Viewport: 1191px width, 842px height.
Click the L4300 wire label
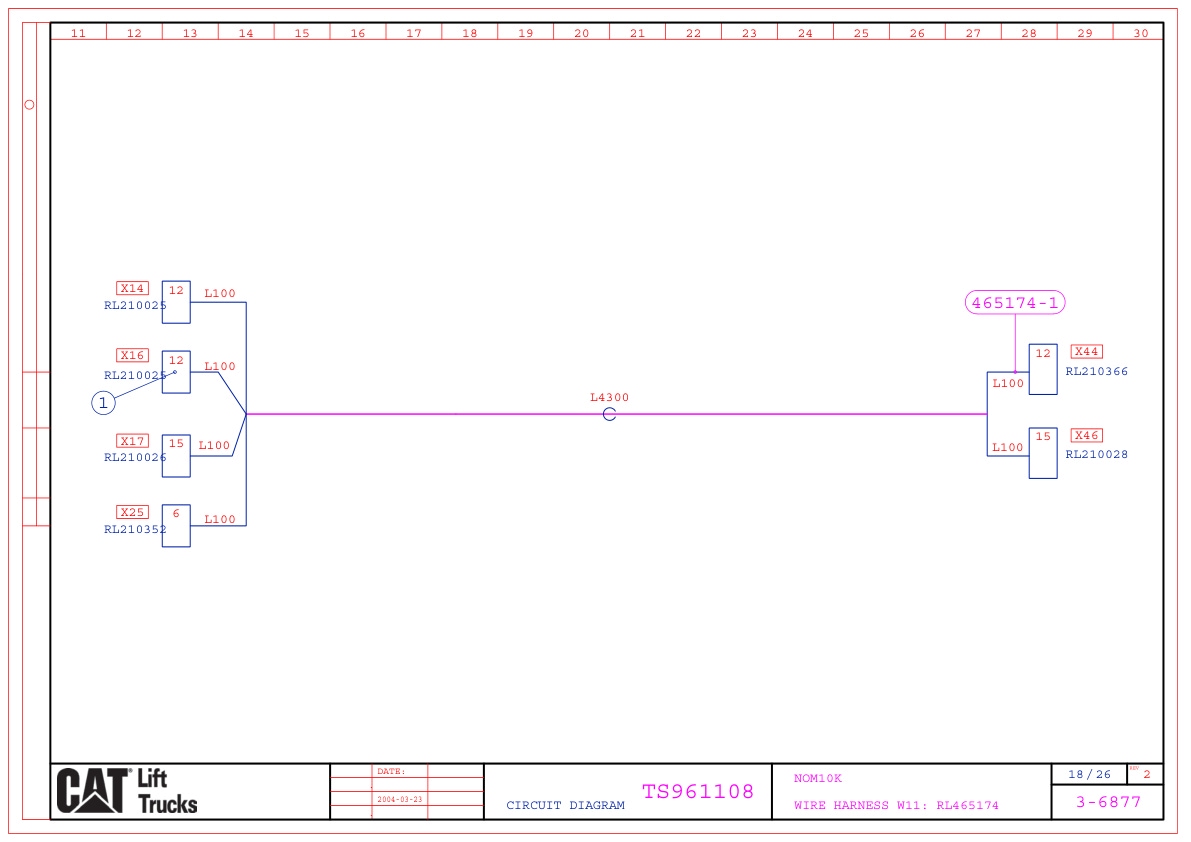point(609,398)
